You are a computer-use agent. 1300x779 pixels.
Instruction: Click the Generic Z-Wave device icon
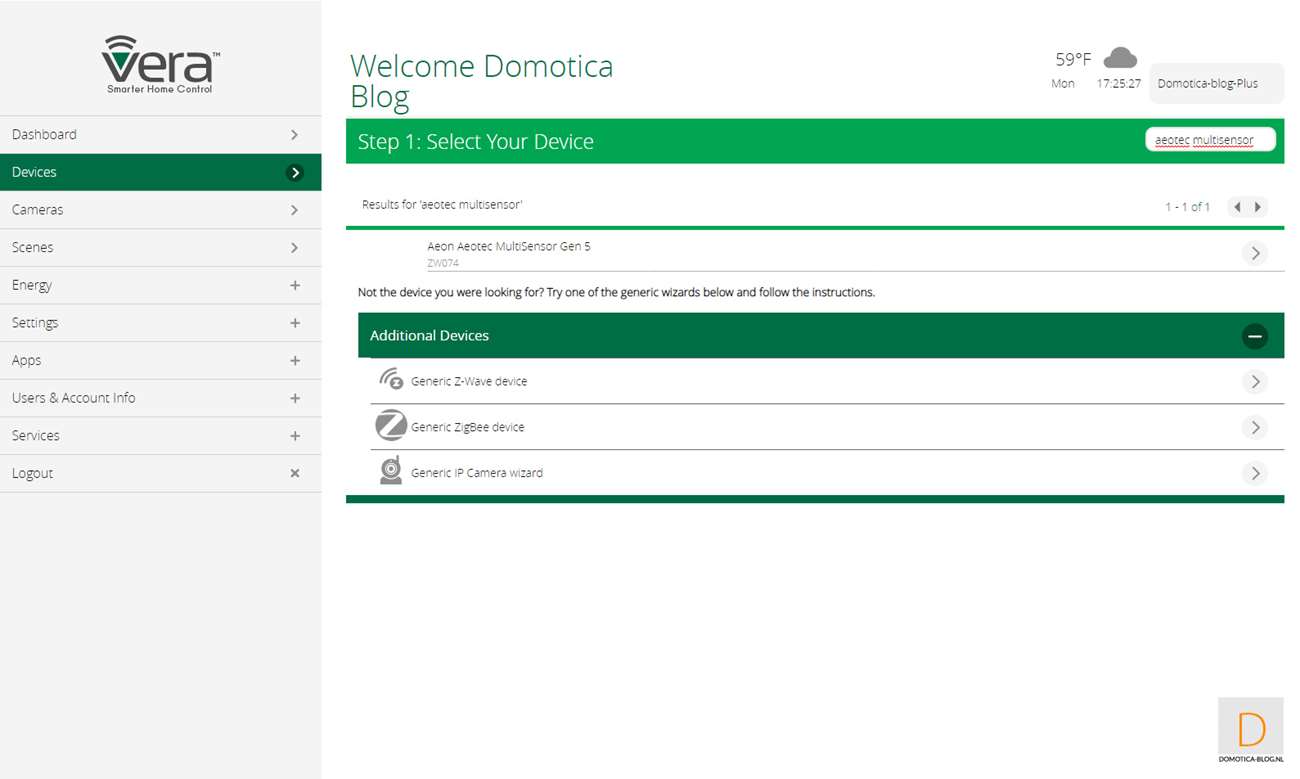pos(391,380)
